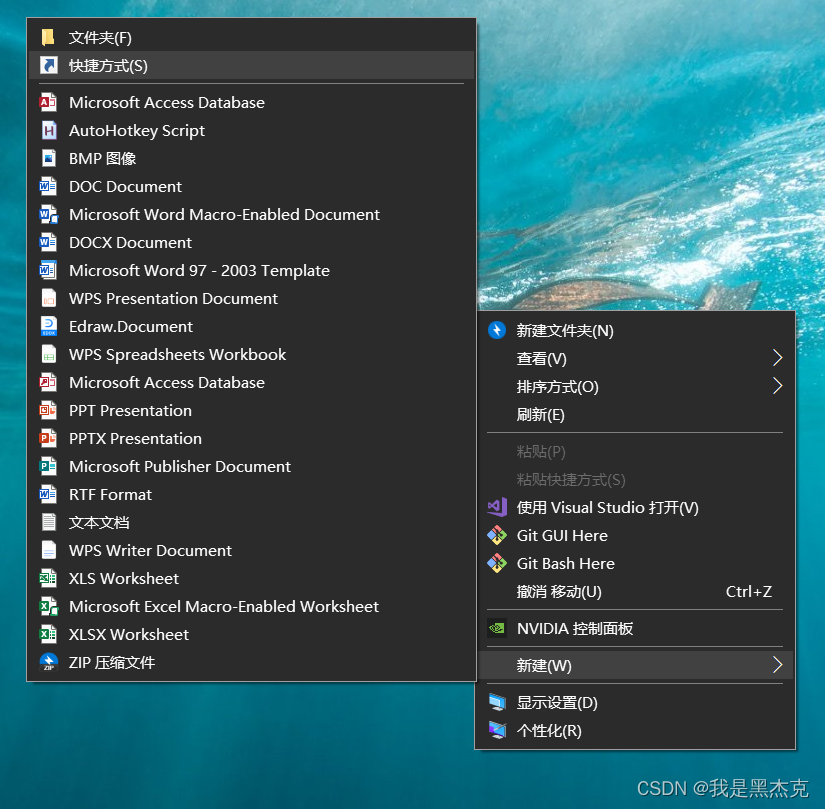
Task: Click the Excel icon beside XLSX Worksheet
Action: point(48,634)
